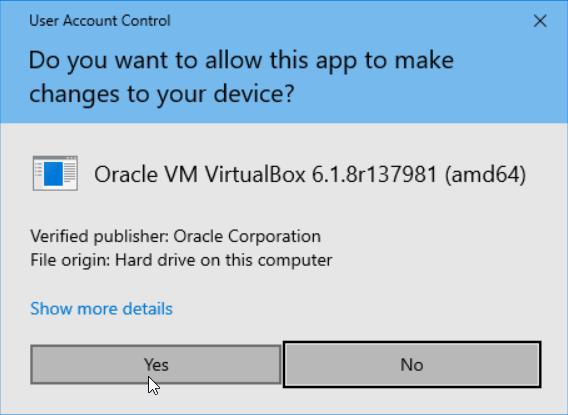Viewport: 568px width, 415px height.
Task: Open the Show more details link
Action: [x=101, y=309]
